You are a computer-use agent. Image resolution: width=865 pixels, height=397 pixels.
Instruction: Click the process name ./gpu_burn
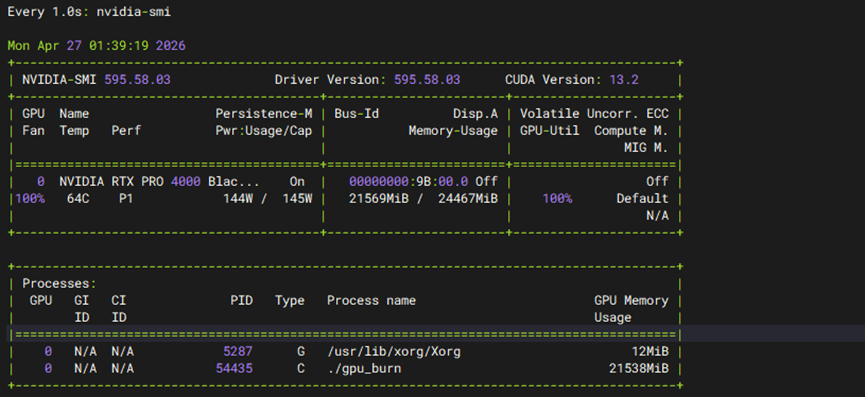[x=364, y=368]
